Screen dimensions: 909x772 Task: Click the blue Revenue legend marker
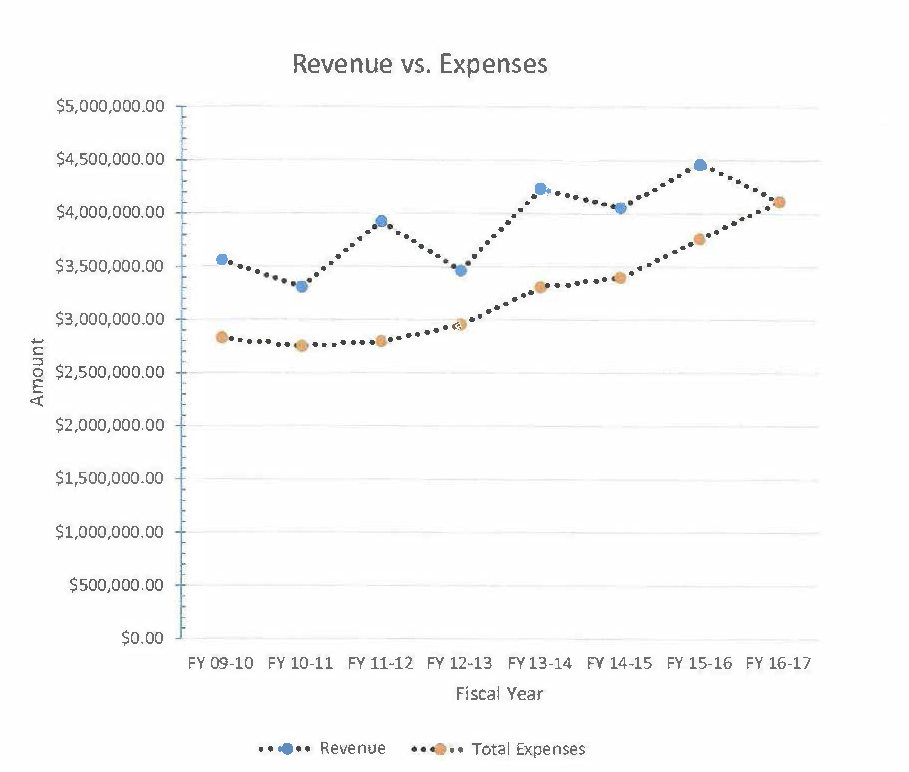tap(285, 749)
